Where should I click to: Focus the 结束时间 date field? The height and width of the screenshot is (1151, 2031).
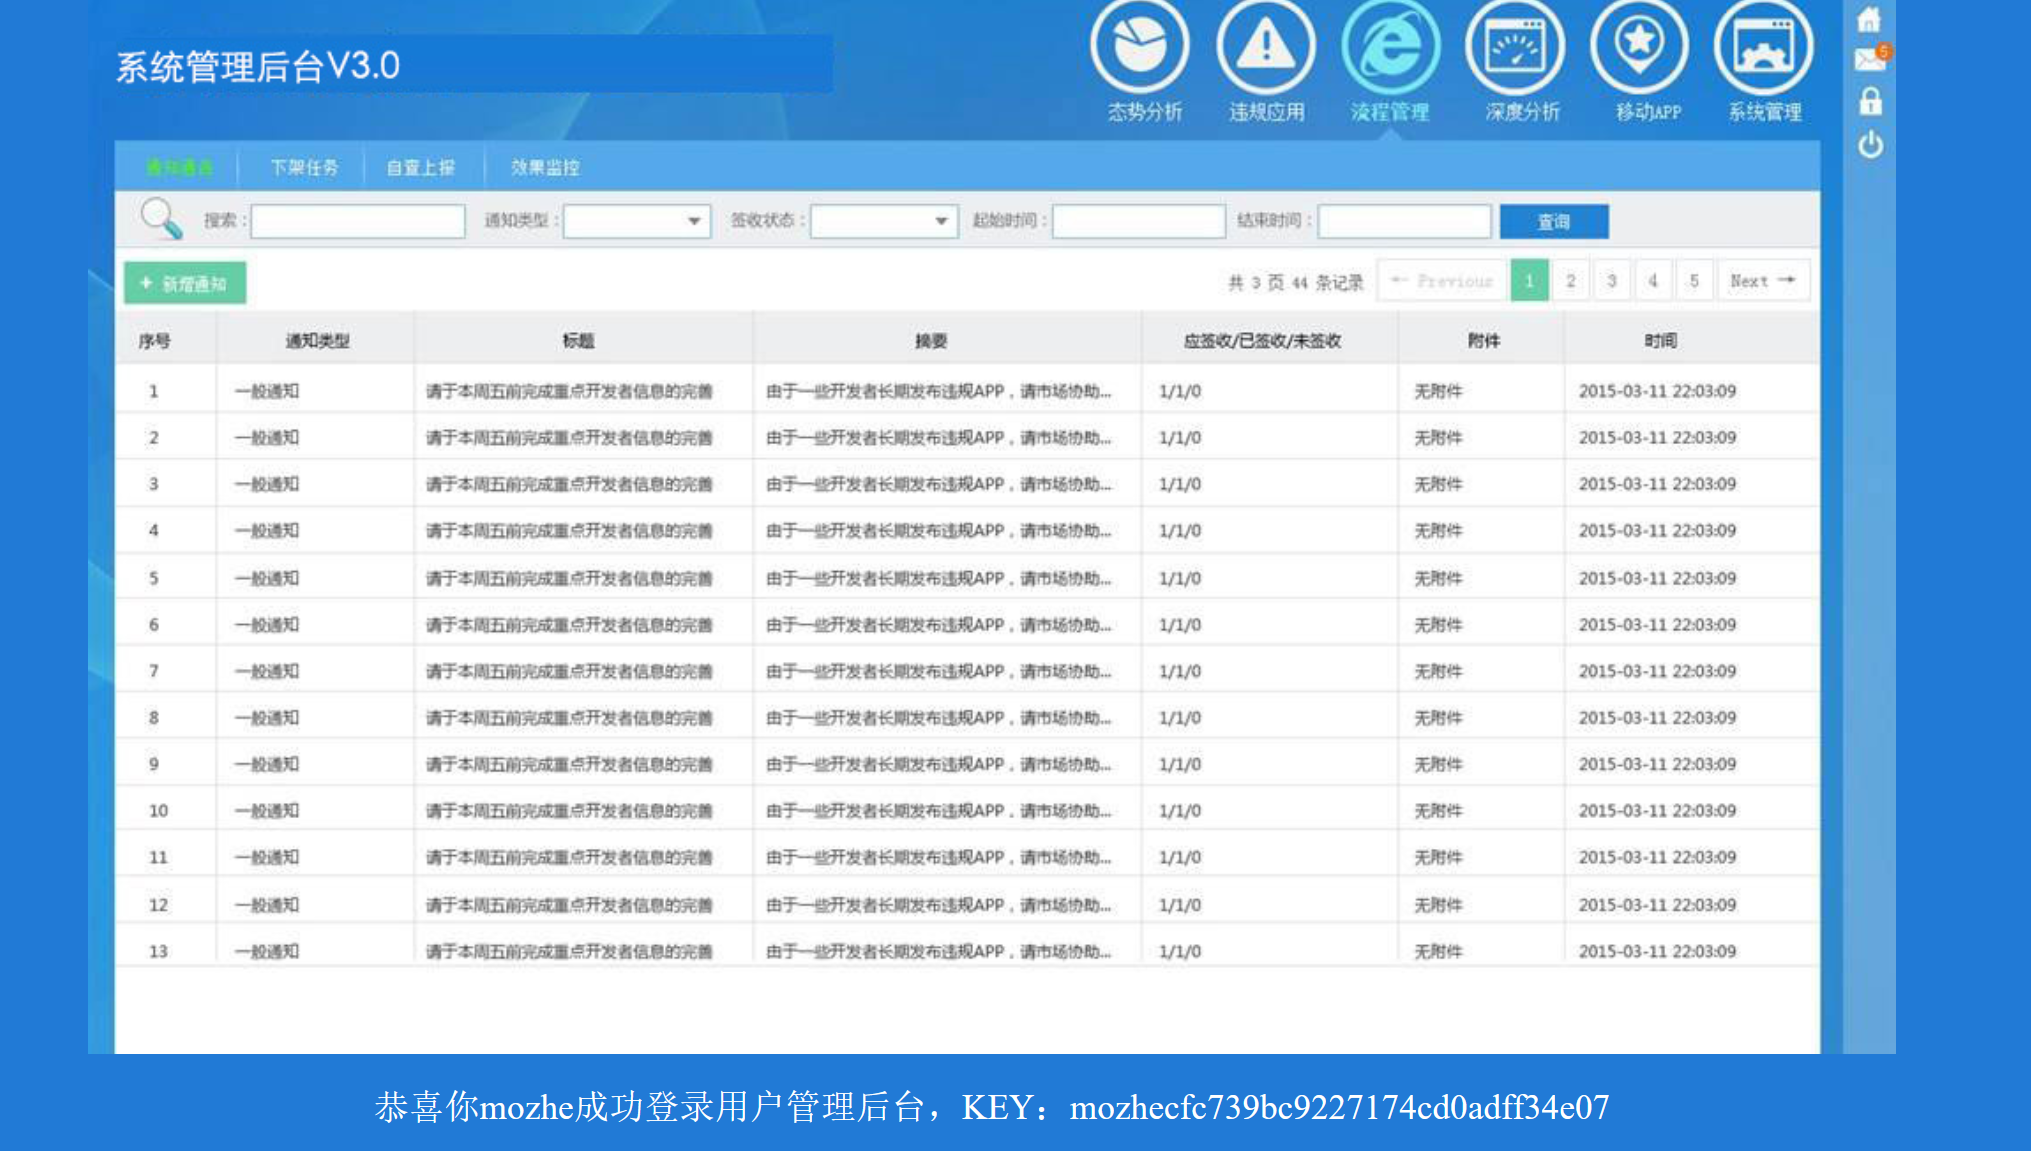(1404, 221)
